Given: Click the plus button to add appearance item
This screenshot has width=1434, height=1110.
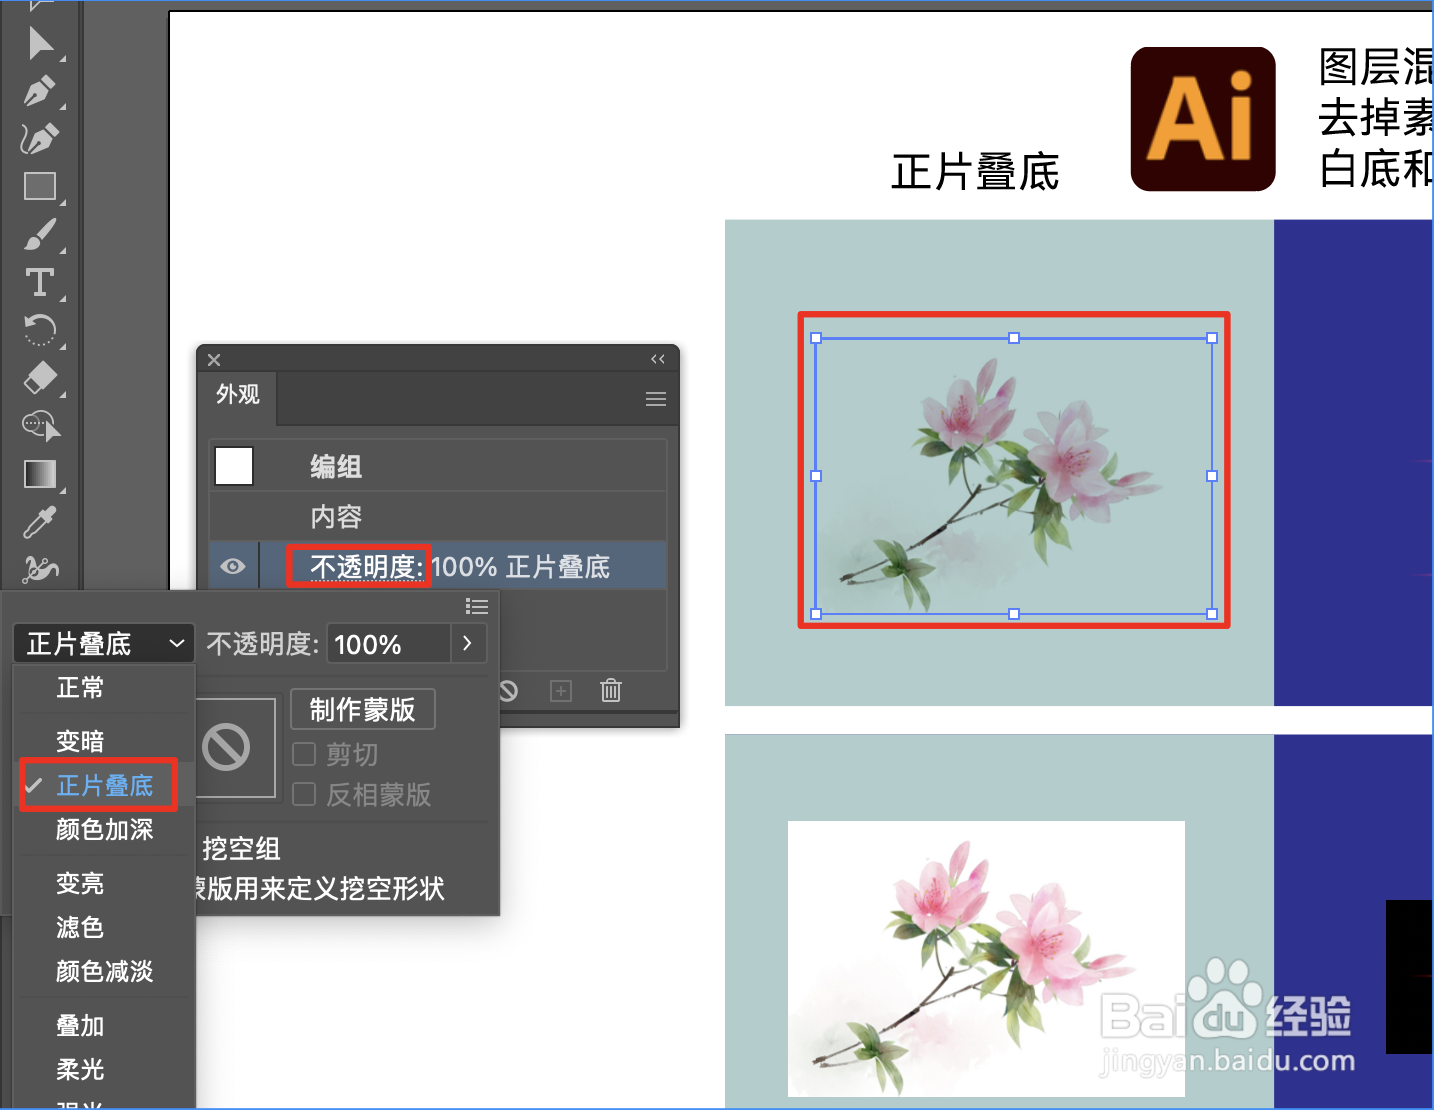Looking at the screenshot, I should coord(560,690).
